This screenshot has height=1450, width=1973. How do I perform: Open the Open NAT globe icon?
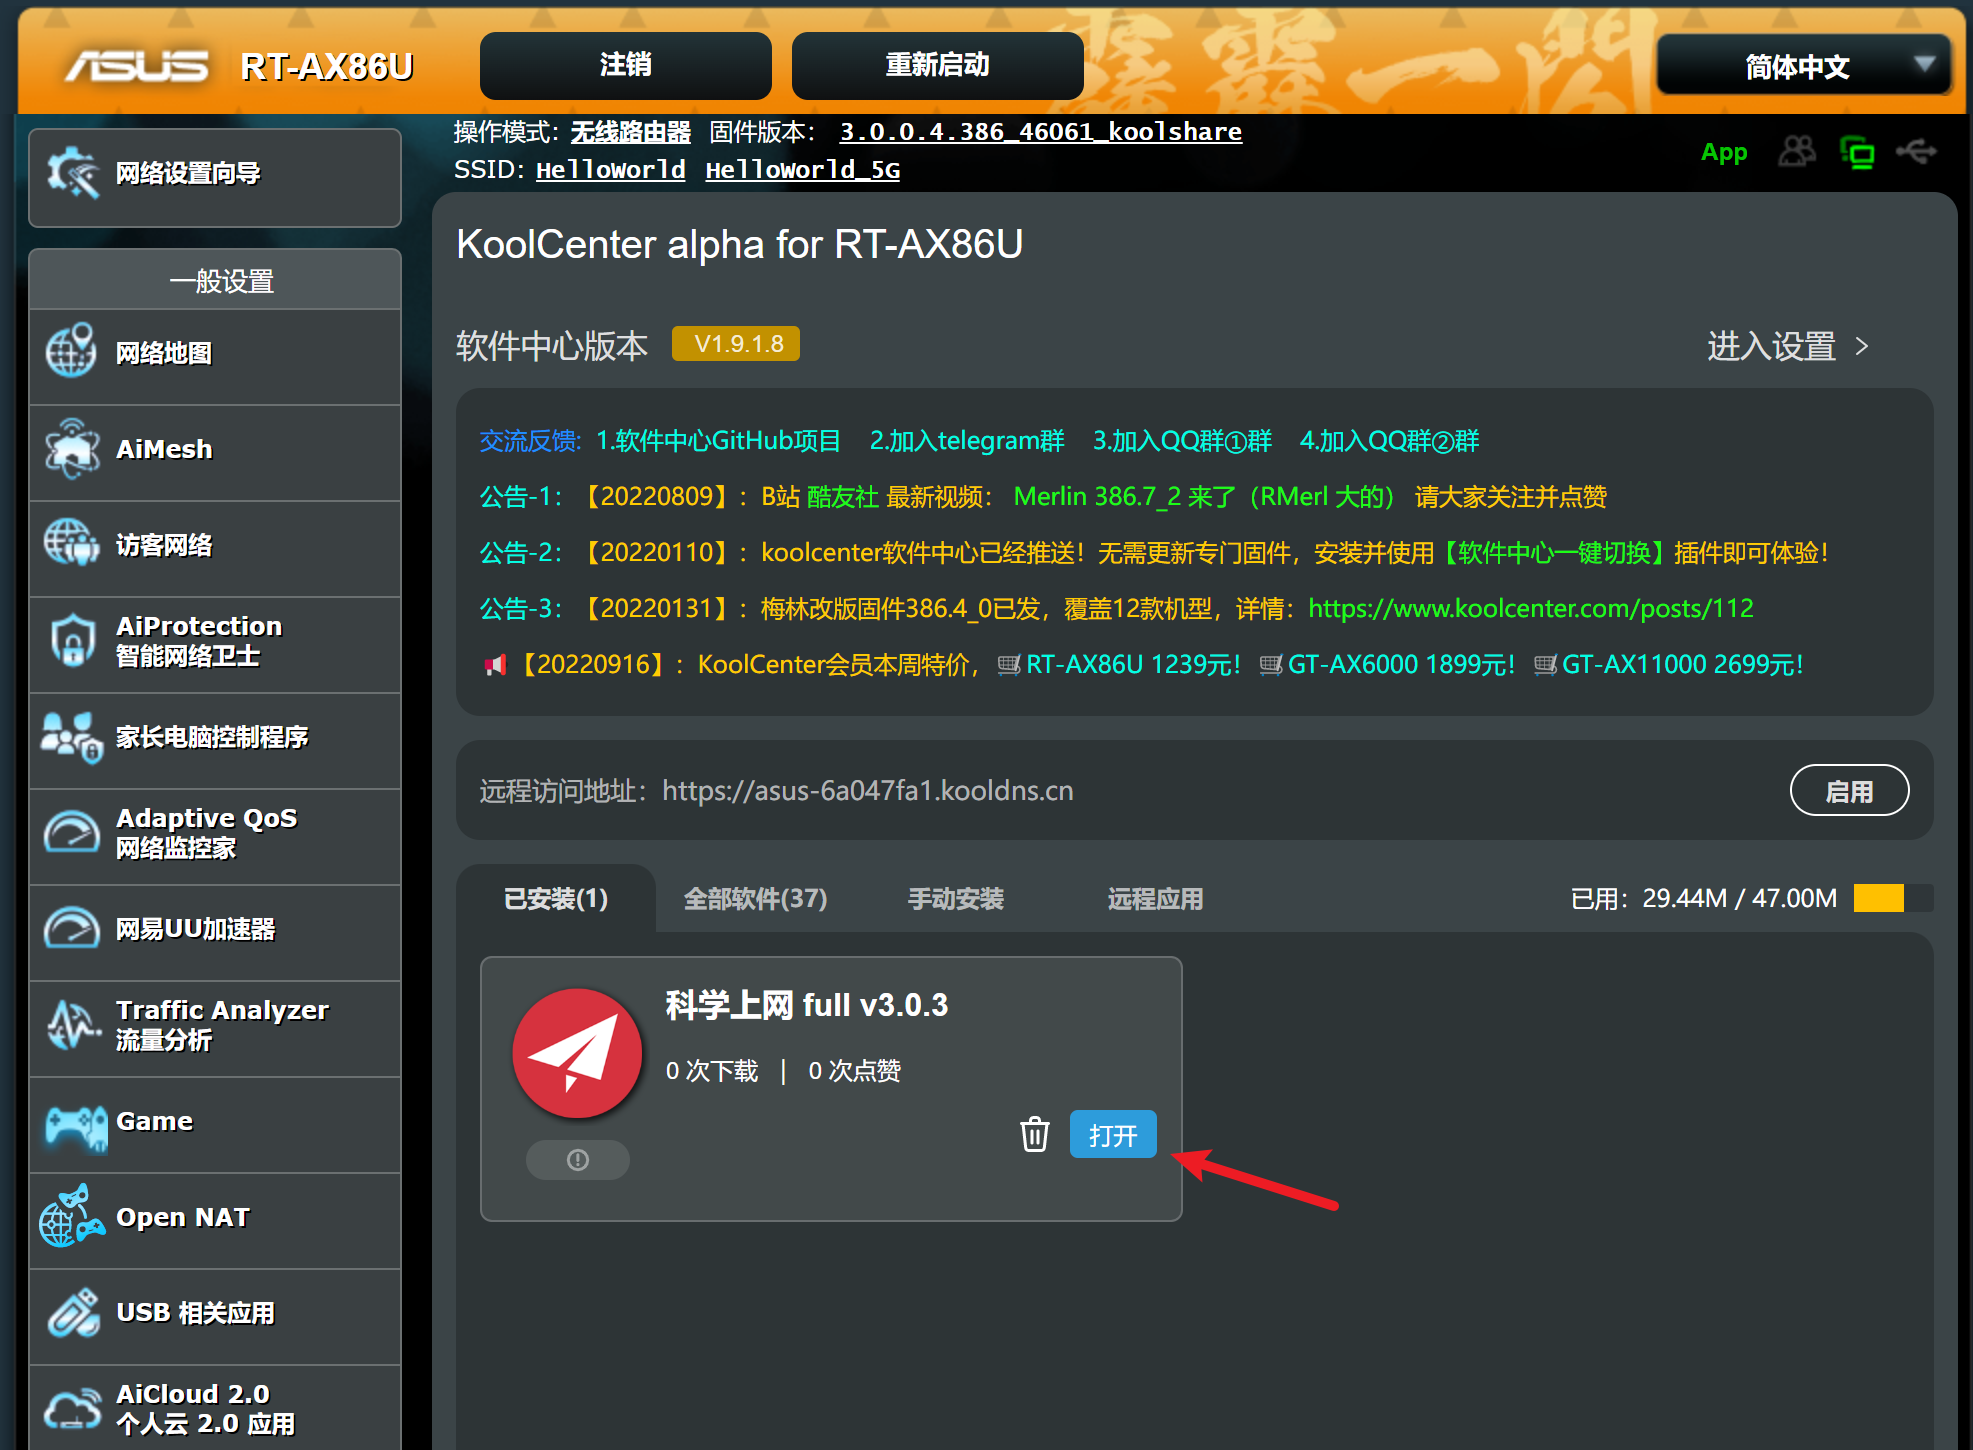72,1216
